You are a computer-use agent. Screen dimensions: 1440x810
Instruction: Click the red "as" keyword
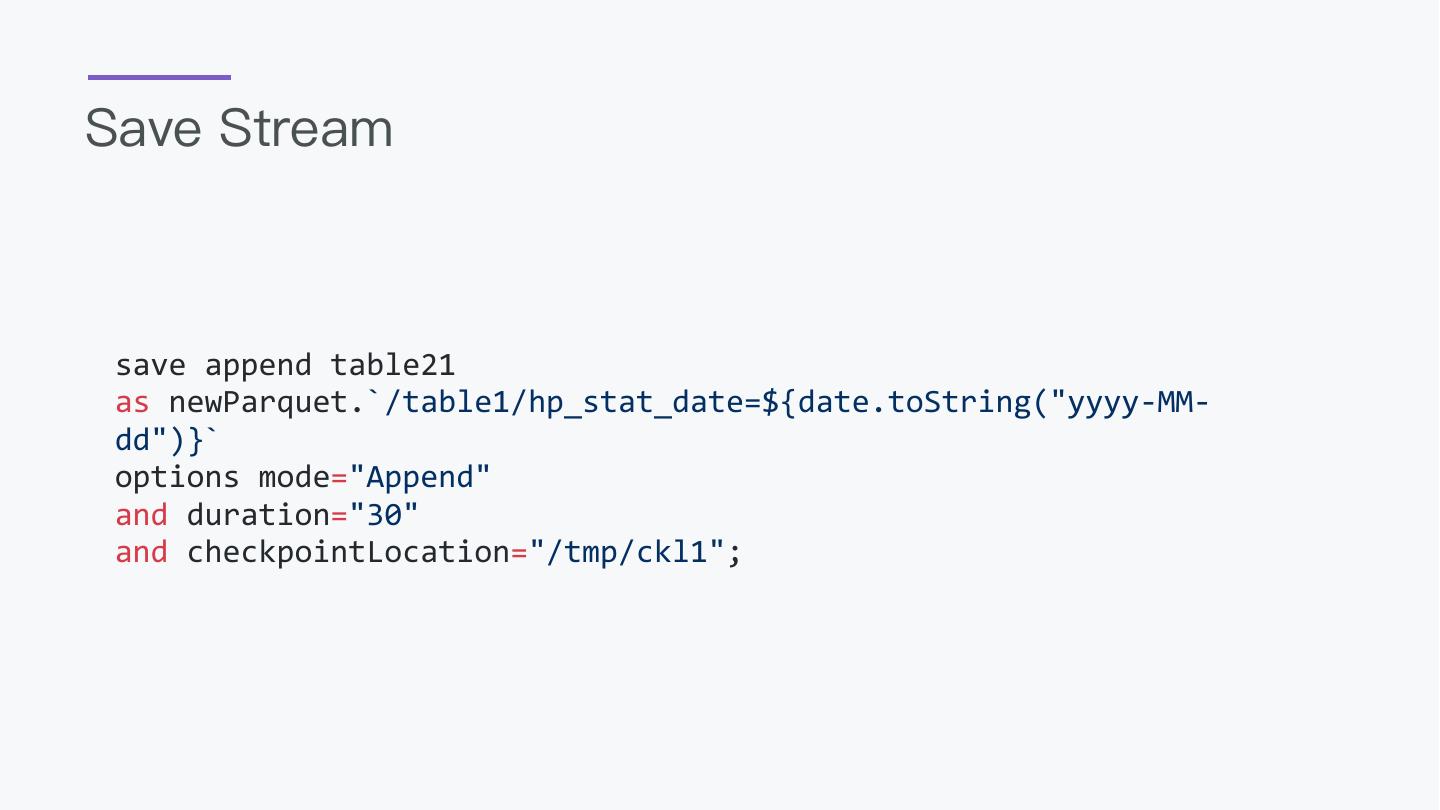pyautogui.click(x=132, y=403)
